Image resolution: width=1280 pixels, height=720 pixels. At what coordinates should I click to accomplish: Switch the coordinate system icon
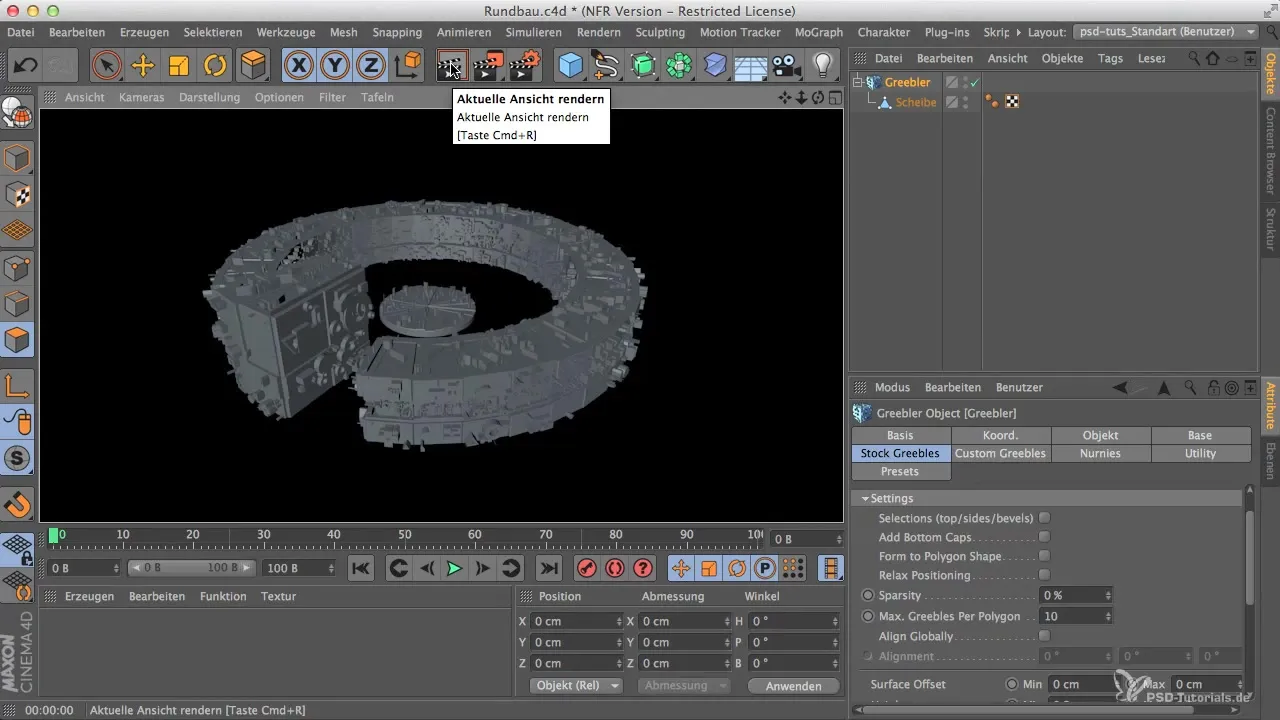pos(408,66)
